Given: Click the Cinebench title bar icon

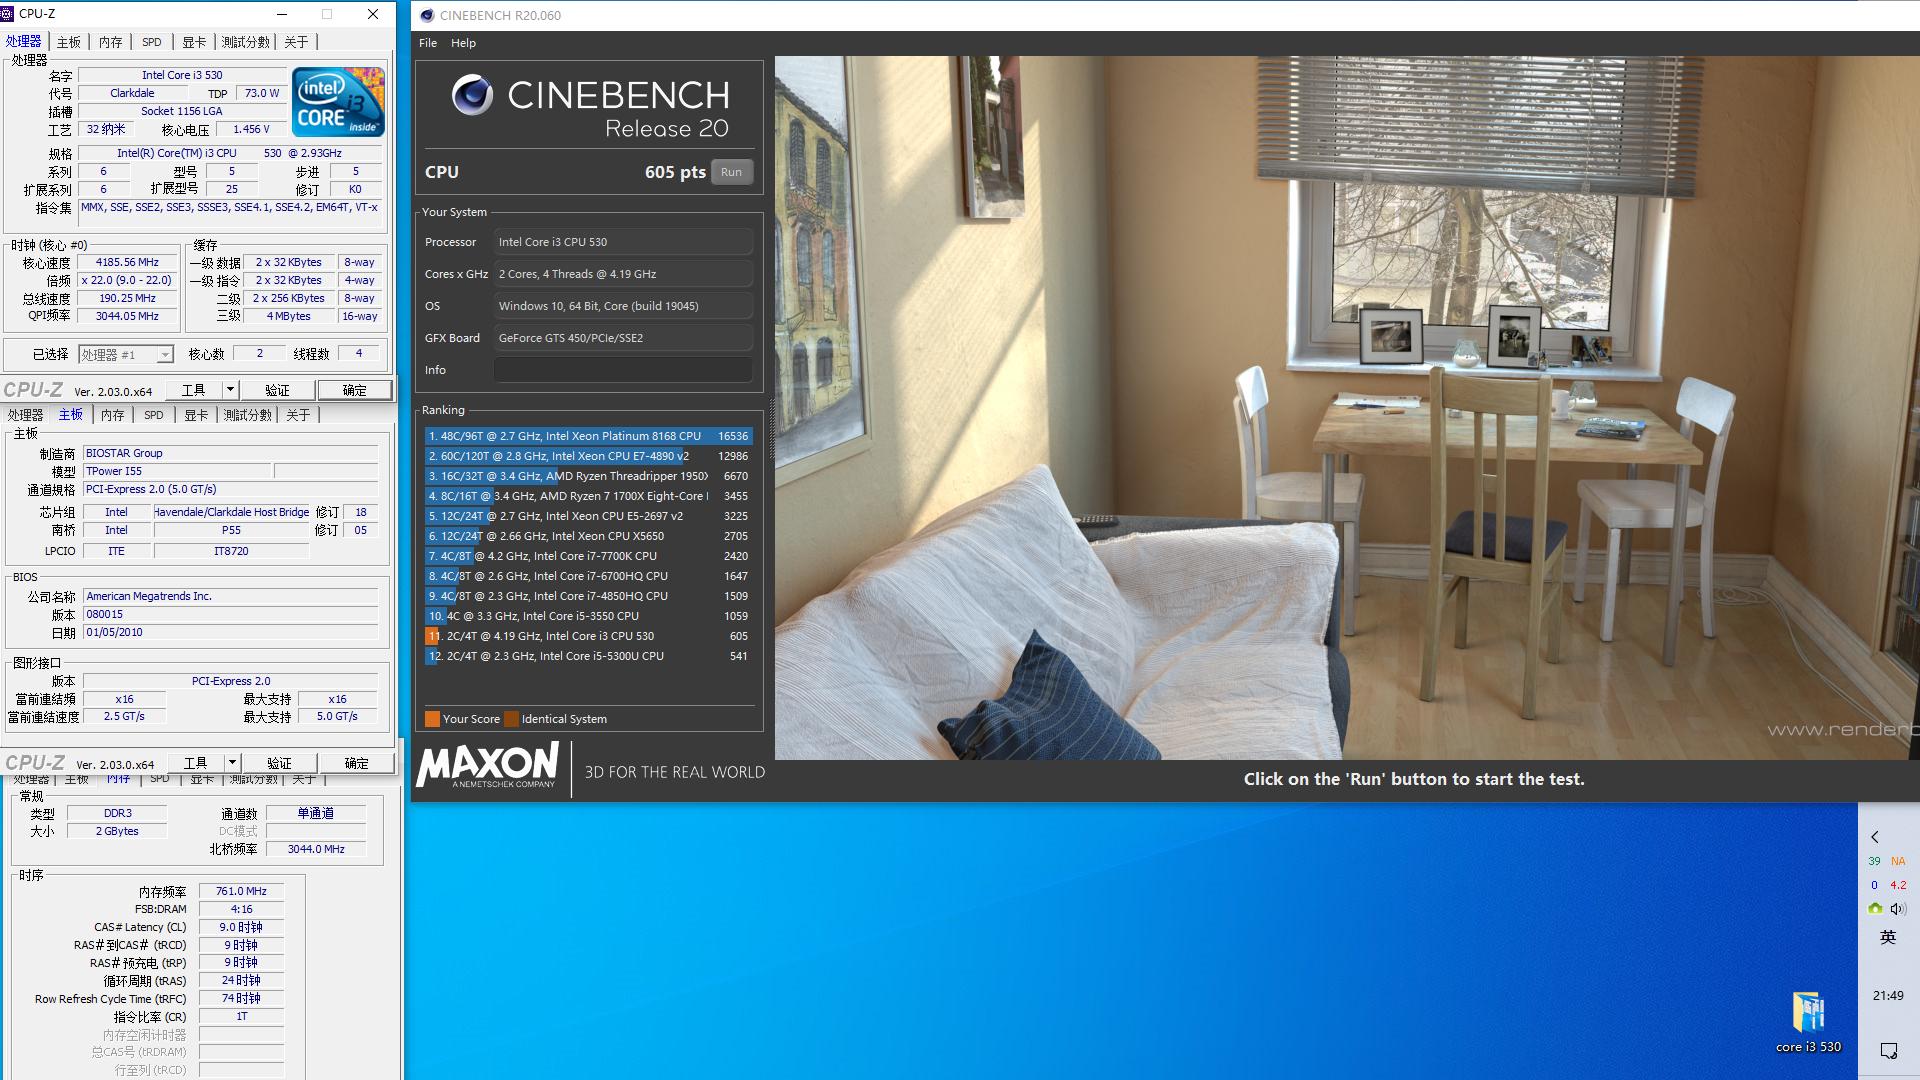Looking at the screenshot, I should [427, 15].
